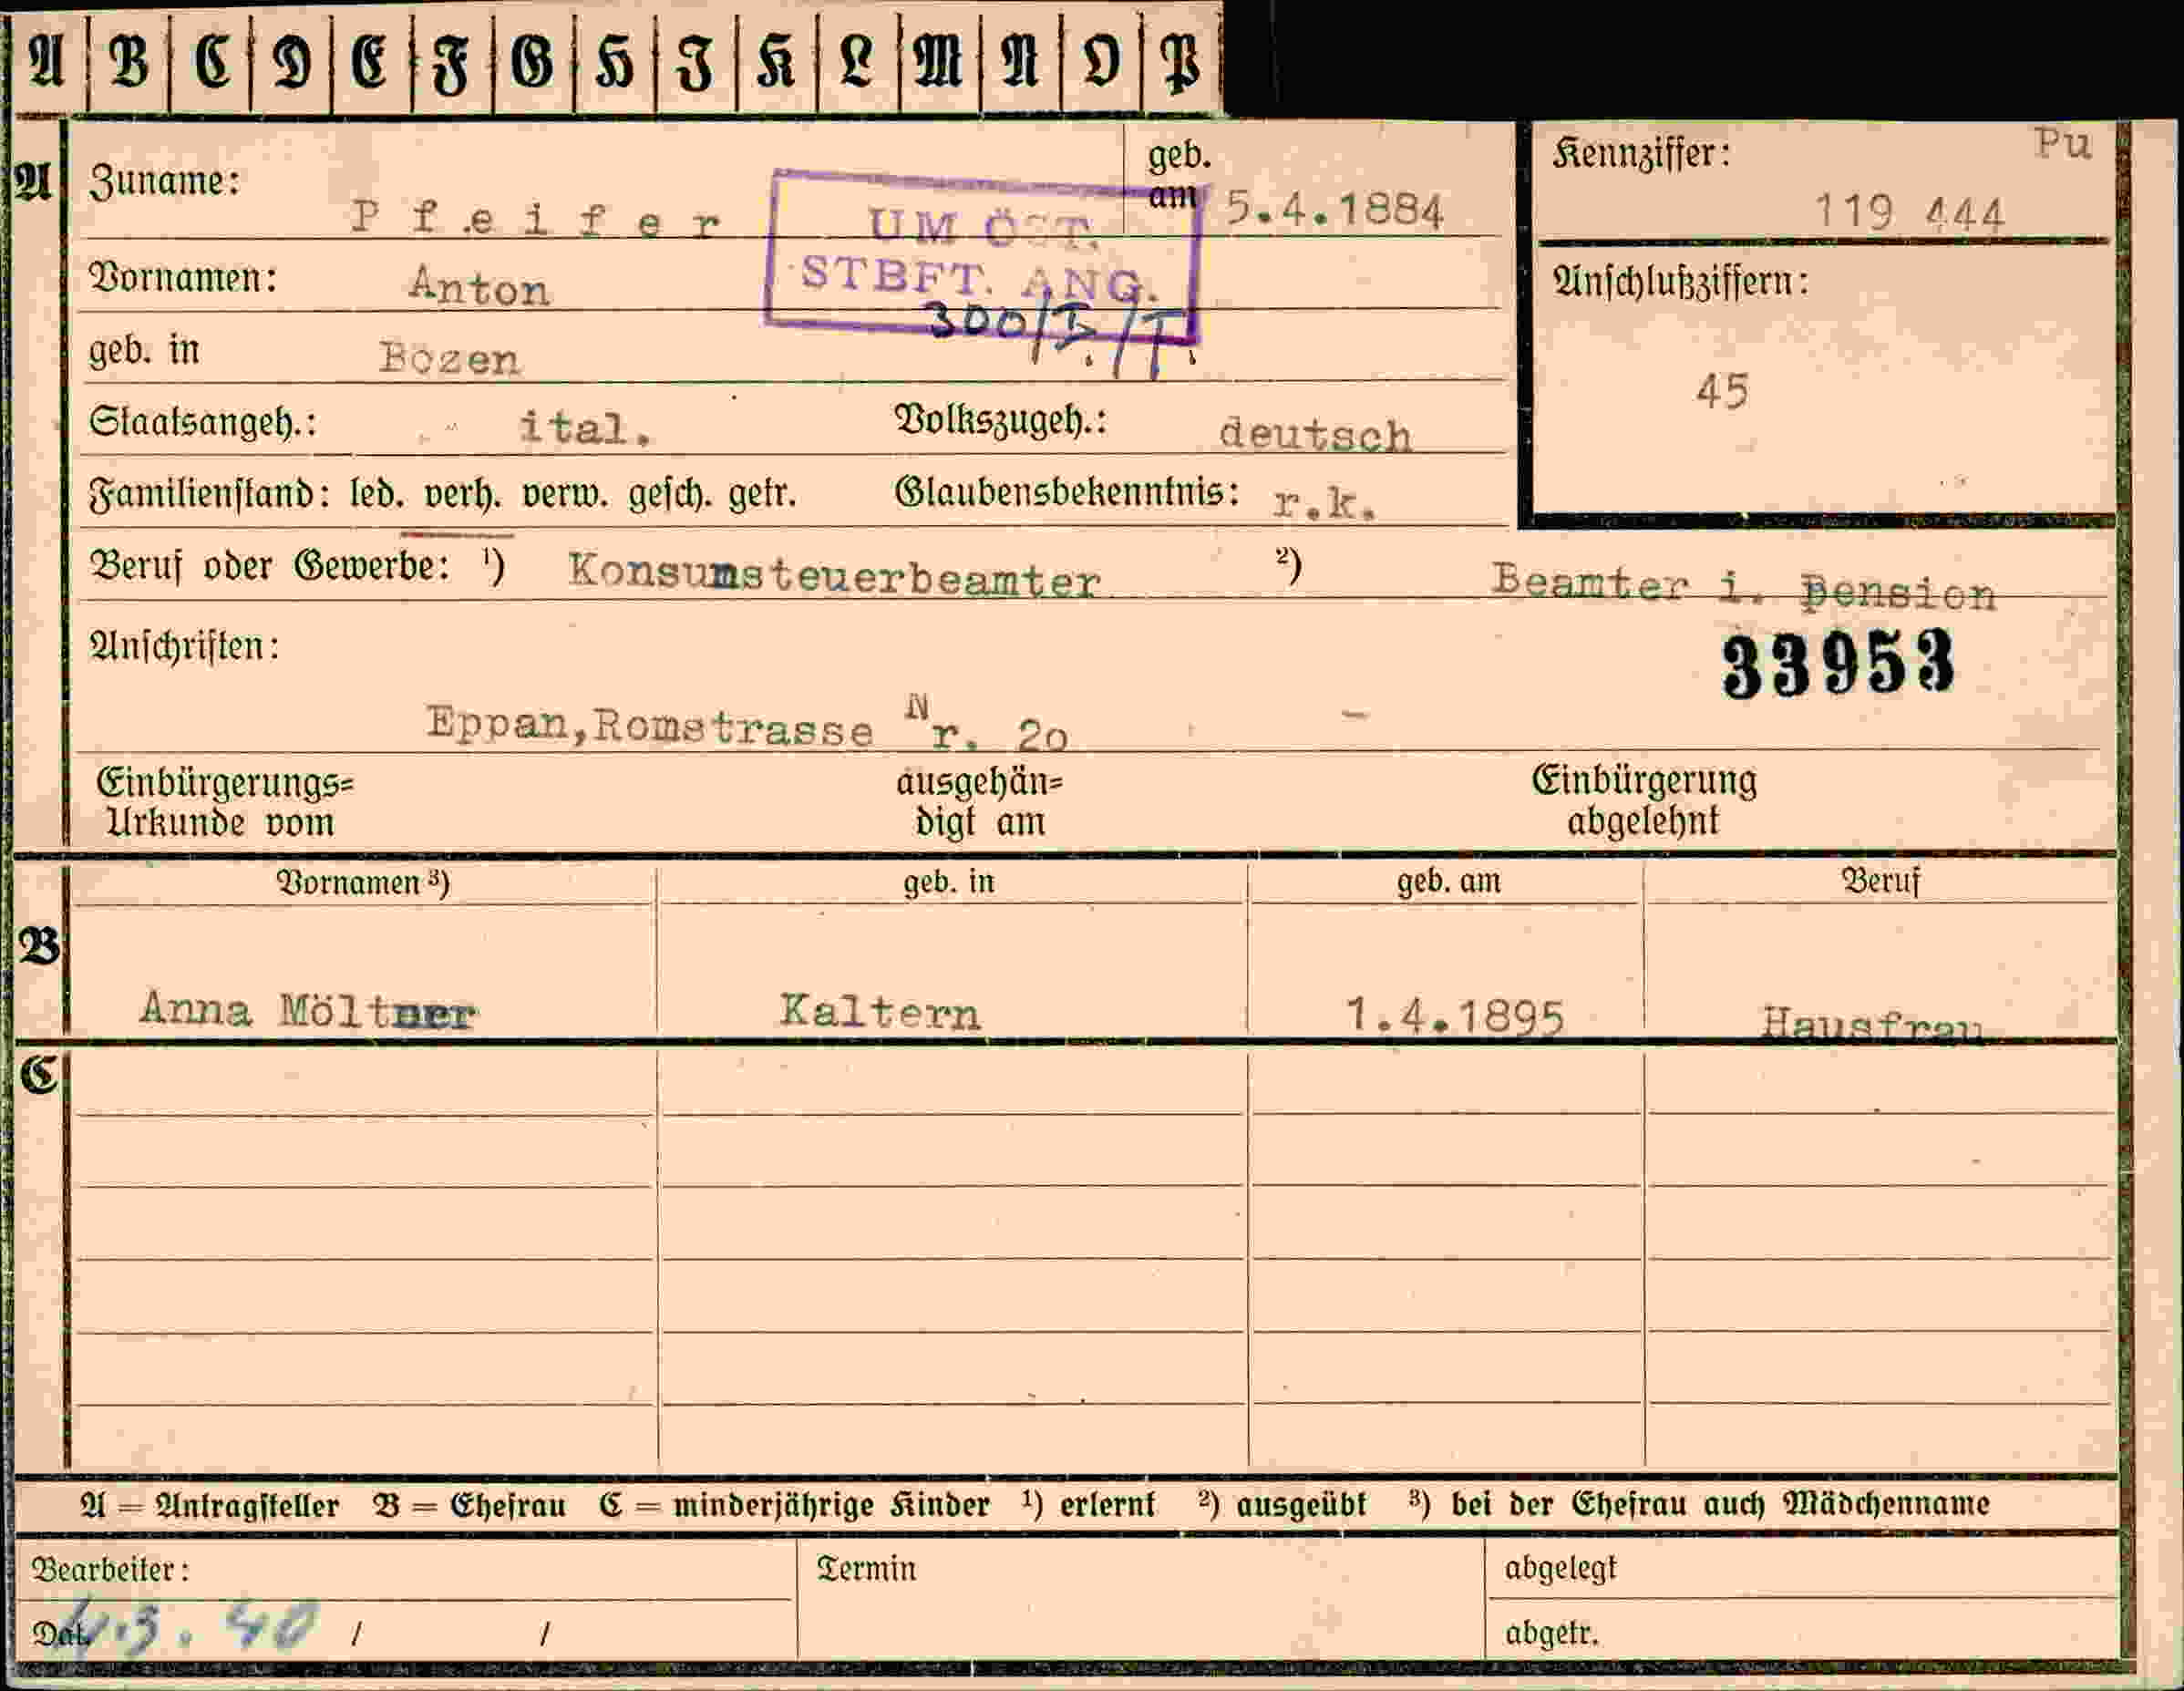Click the legend text "A = Antragsteller"
Viewport: 2184px width, 1691px height.
click(x=210, y=1506)
